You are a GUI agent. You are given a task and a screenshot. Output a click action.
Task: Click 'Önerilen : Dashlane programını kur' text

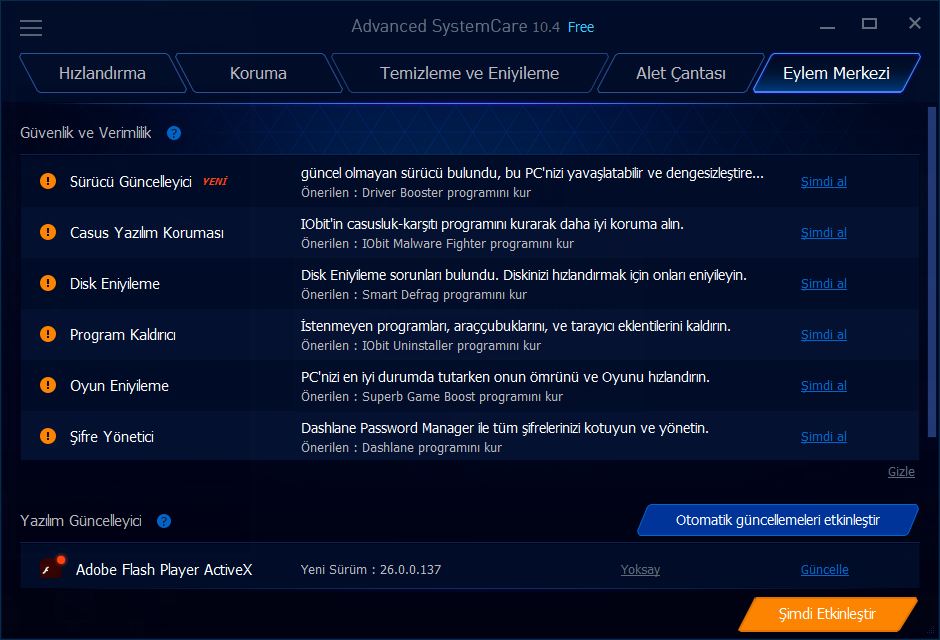[401, 447]
